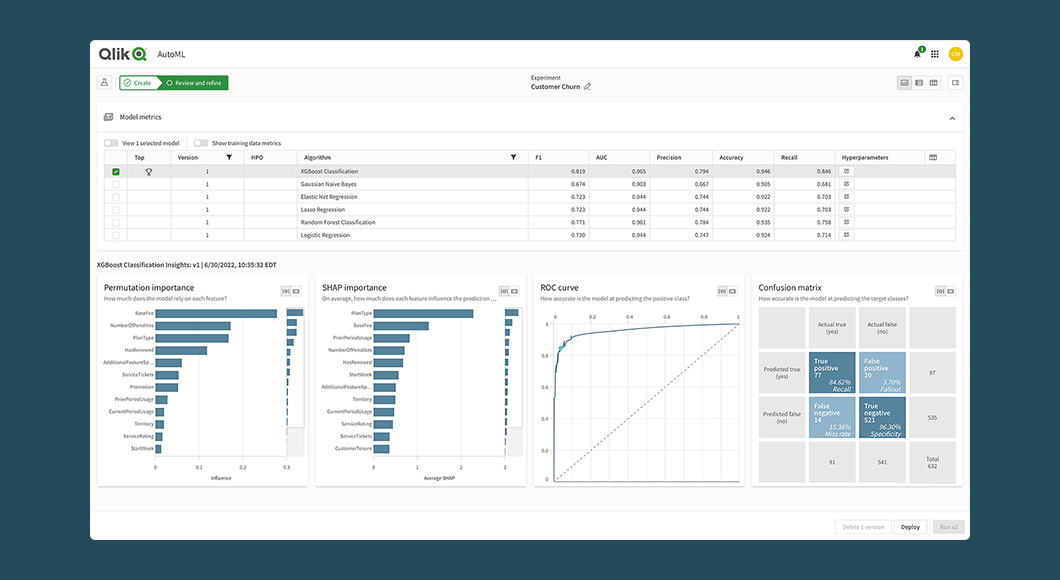This screenshot has width=1060, height=580.
Task: Open the notifications bell
Action: (x=917, y=54)
